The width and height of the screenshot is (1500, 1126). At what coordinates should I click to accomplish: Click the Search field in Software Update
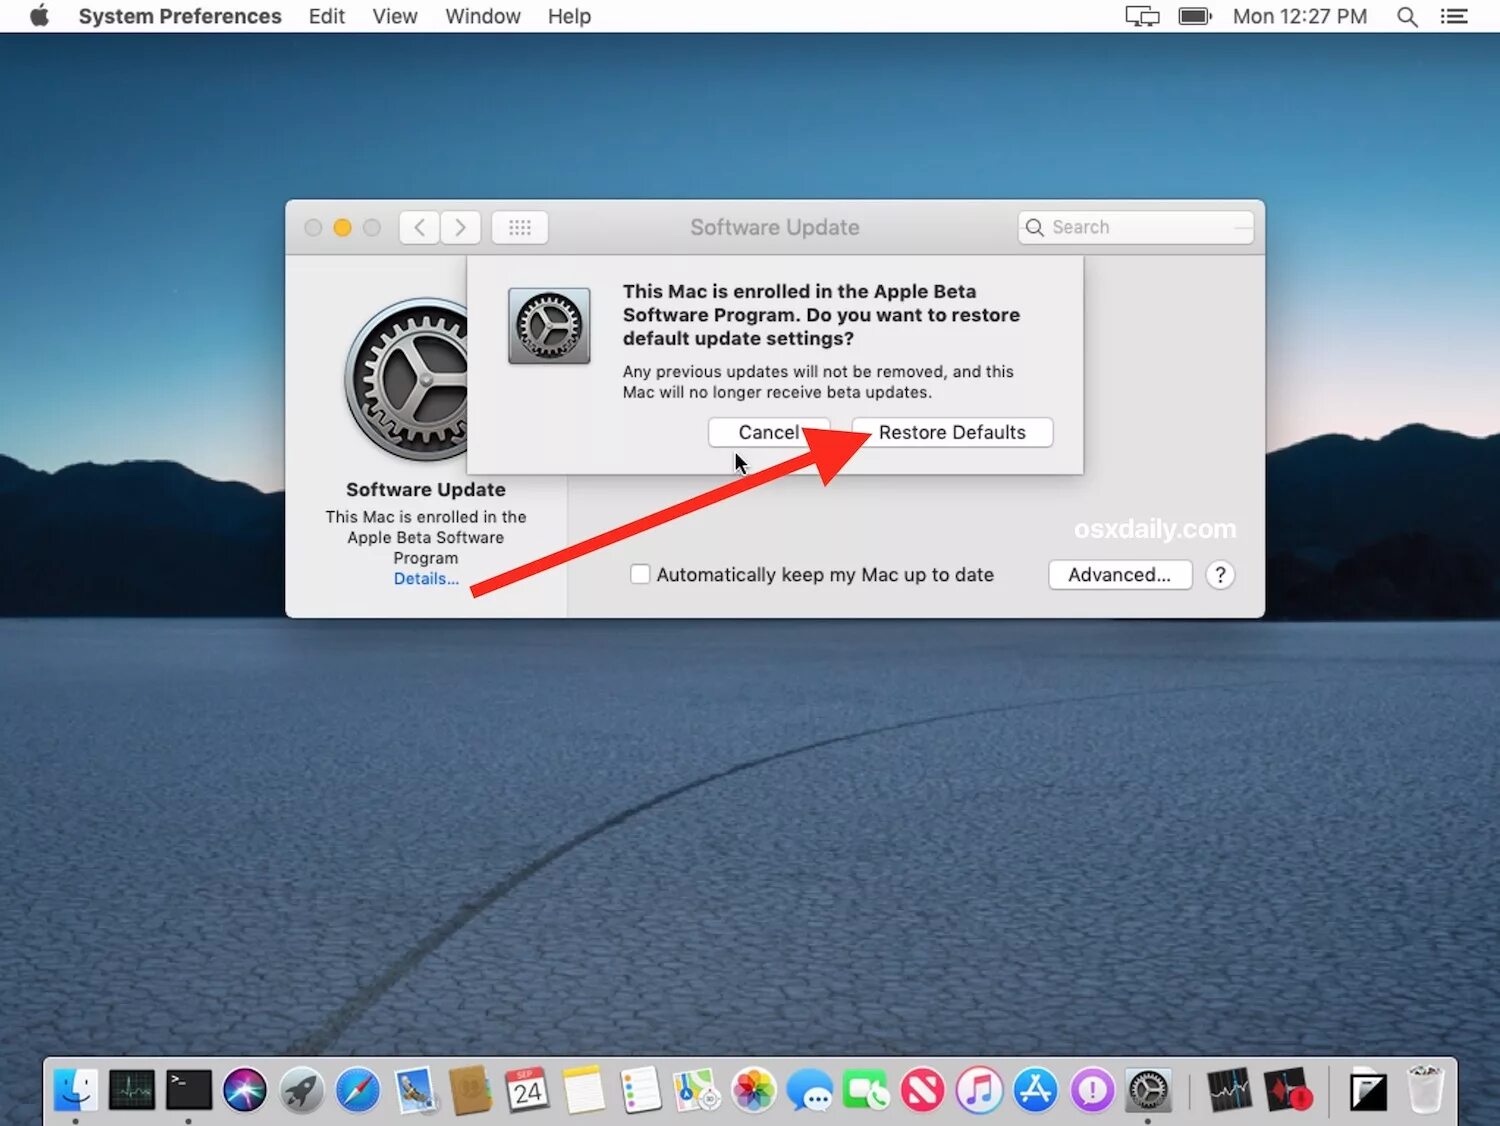click(x=1136, y=227)
